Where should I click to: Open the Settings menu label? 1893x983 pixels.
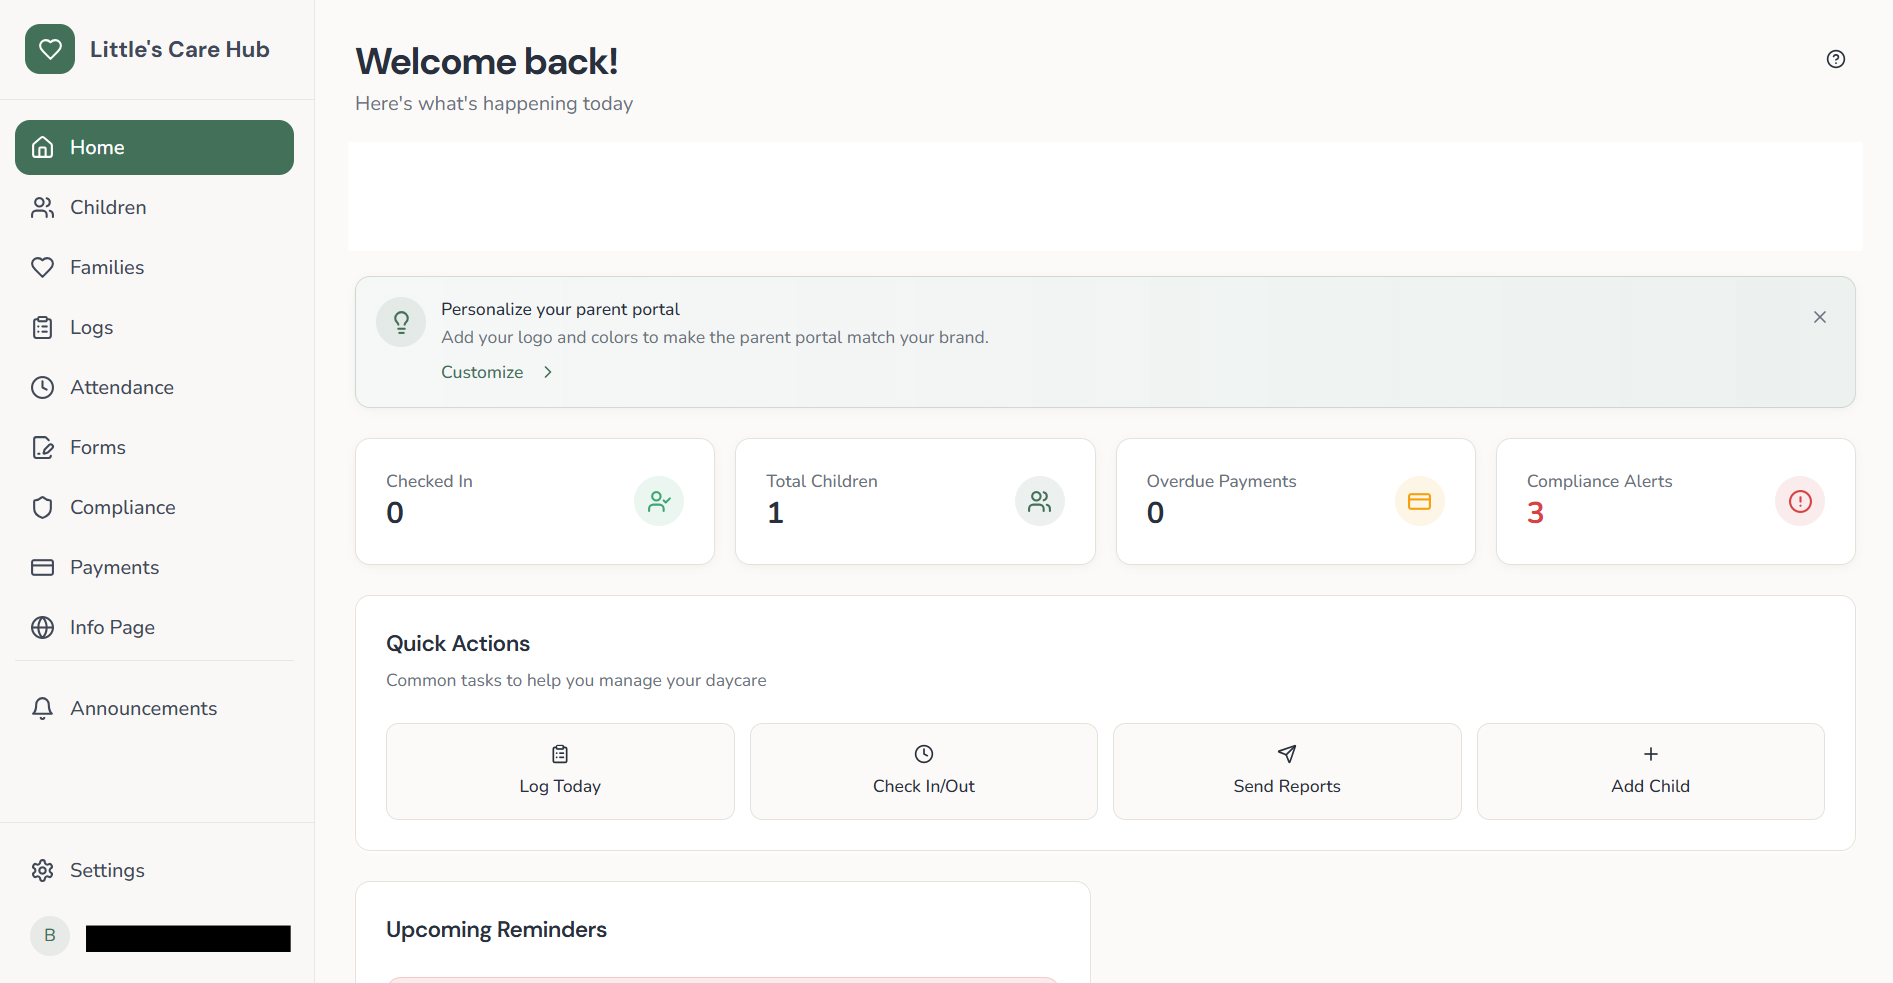pyautogui.click(x=107, y=870)
